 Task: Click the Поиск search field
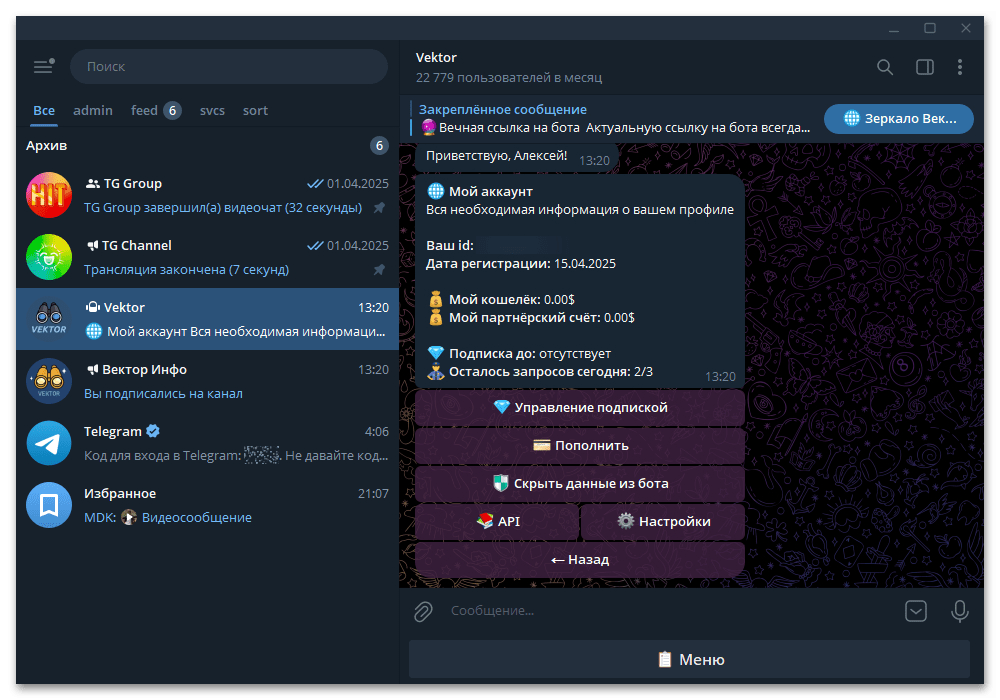[229, 66]
